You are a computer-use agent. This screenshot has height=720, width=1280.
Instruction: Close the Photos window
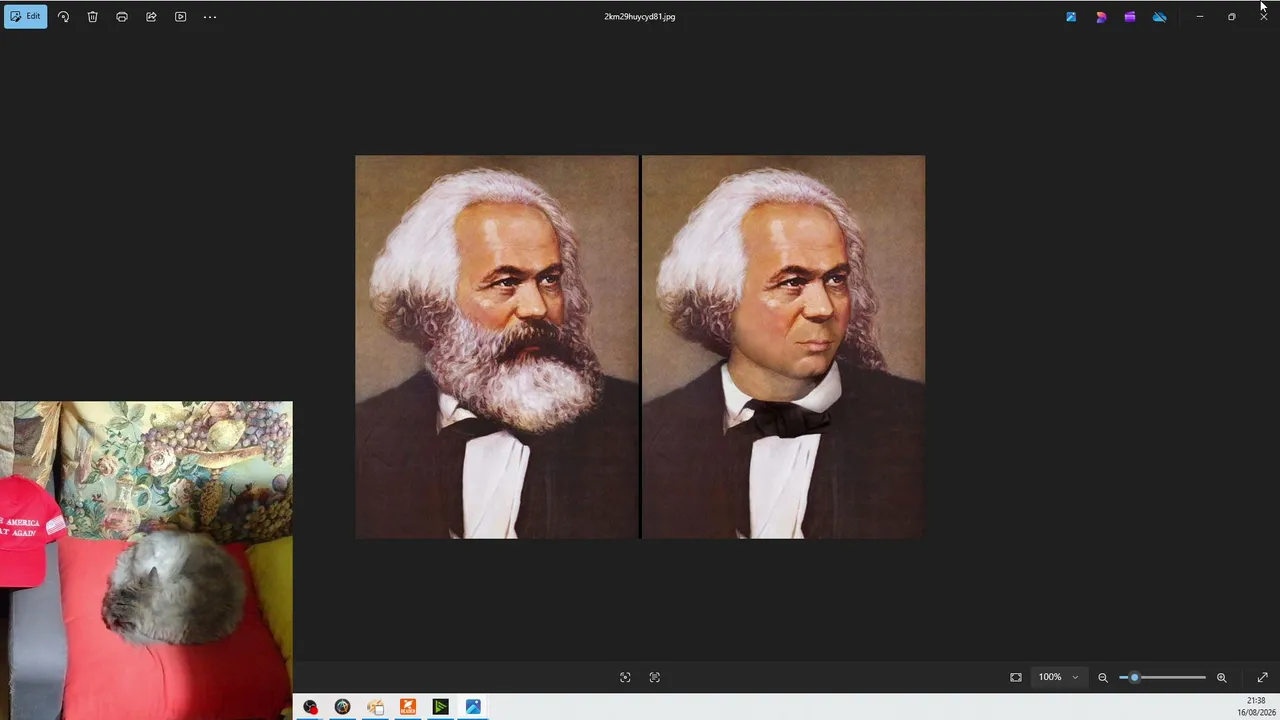1263,17
